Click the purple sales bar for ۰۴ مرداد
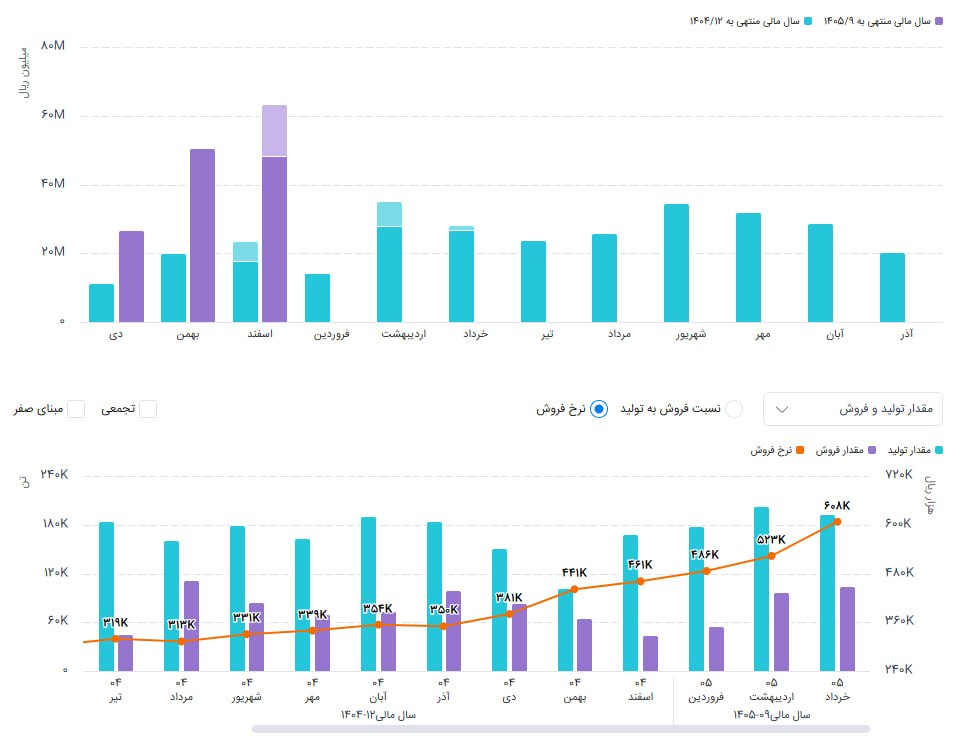This screenshot has width=963, height=752. (192, 625)
